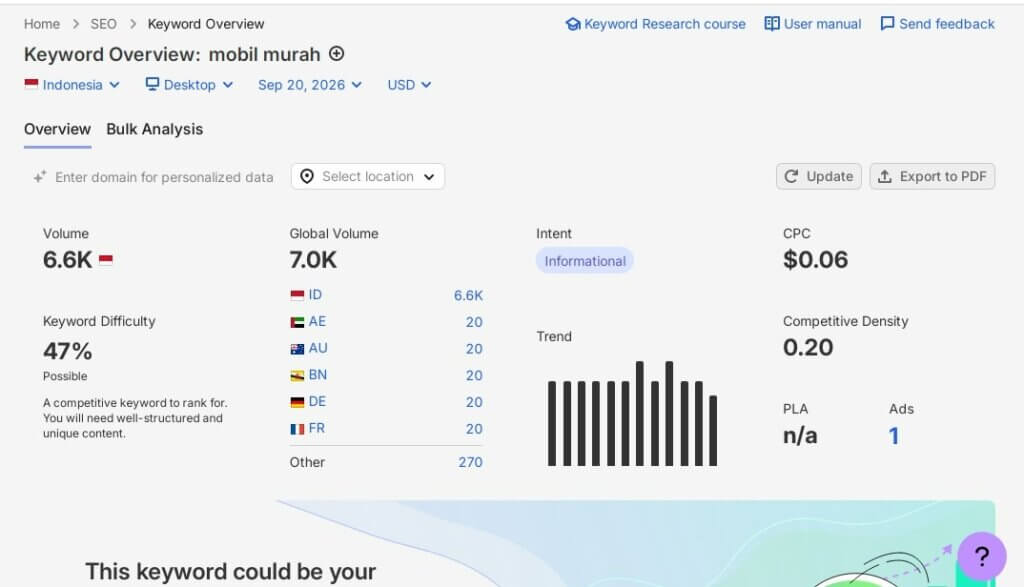Click the location pin icon in Select location
Image resolution: width=1024 pixels, height=587 pixels.
tap(307, 176)
